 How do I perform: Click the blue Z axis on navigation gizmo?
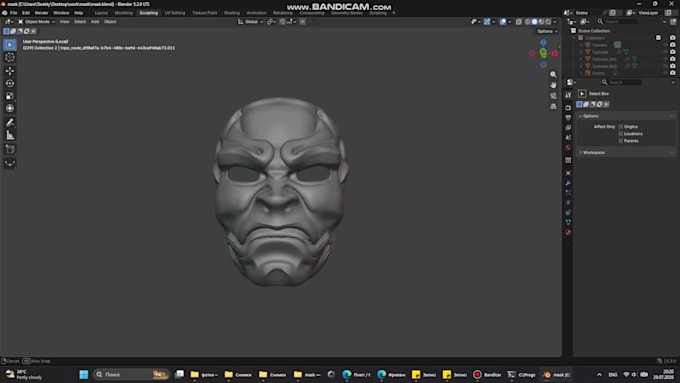pyautogui.click(x=543, y=43)
